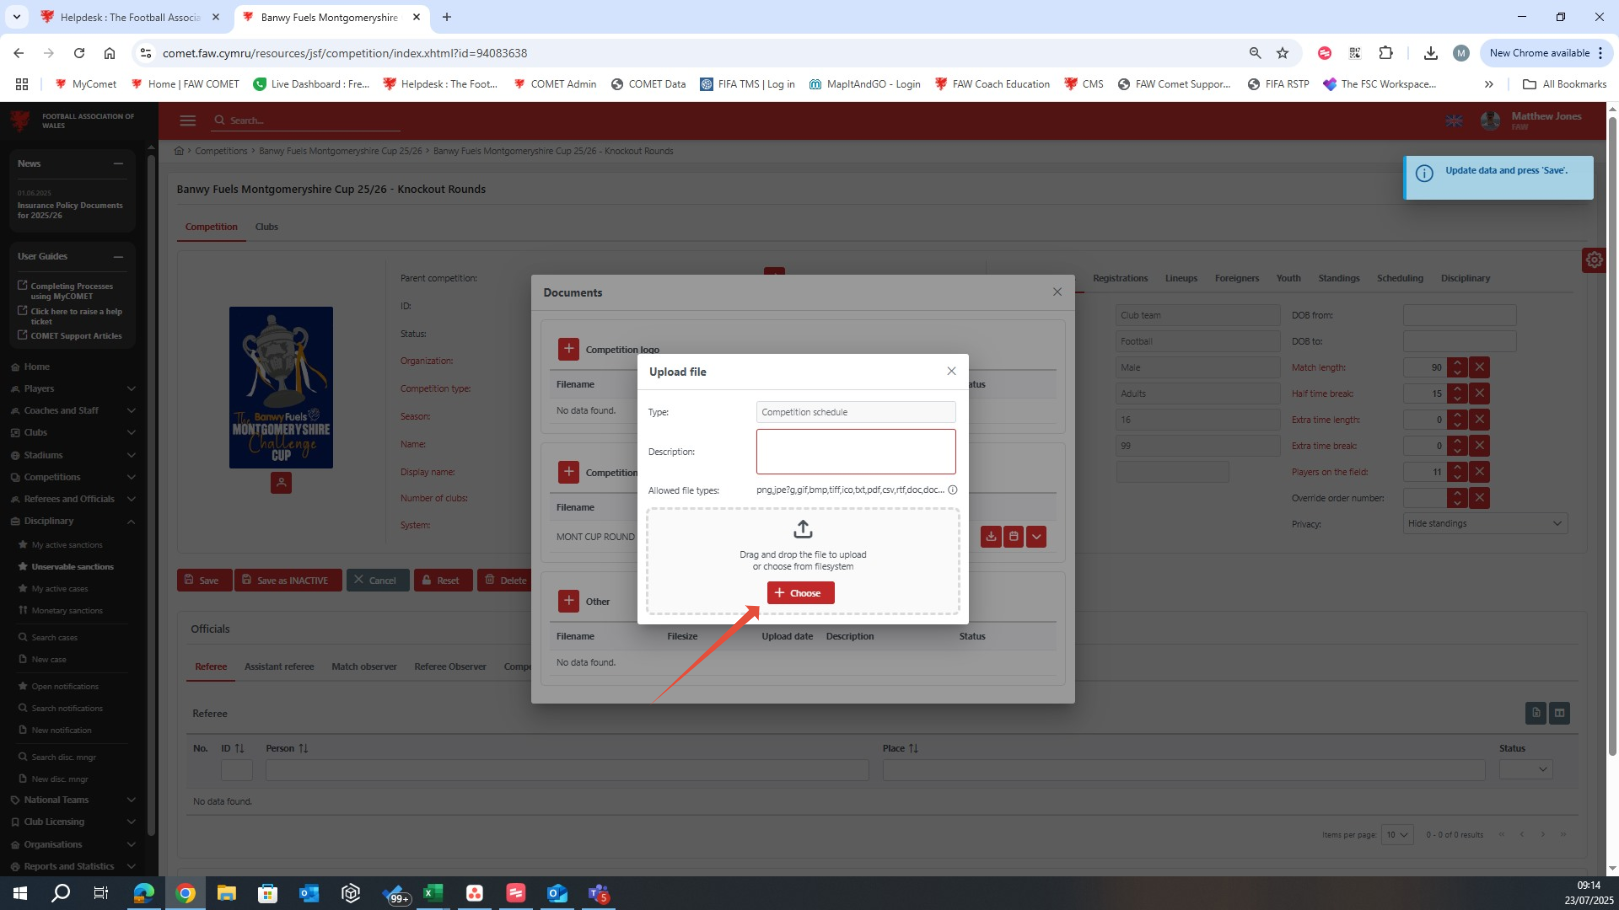Clear the Players on the field value
The height and width of the screenshot is (910, 1619).
1480,472
